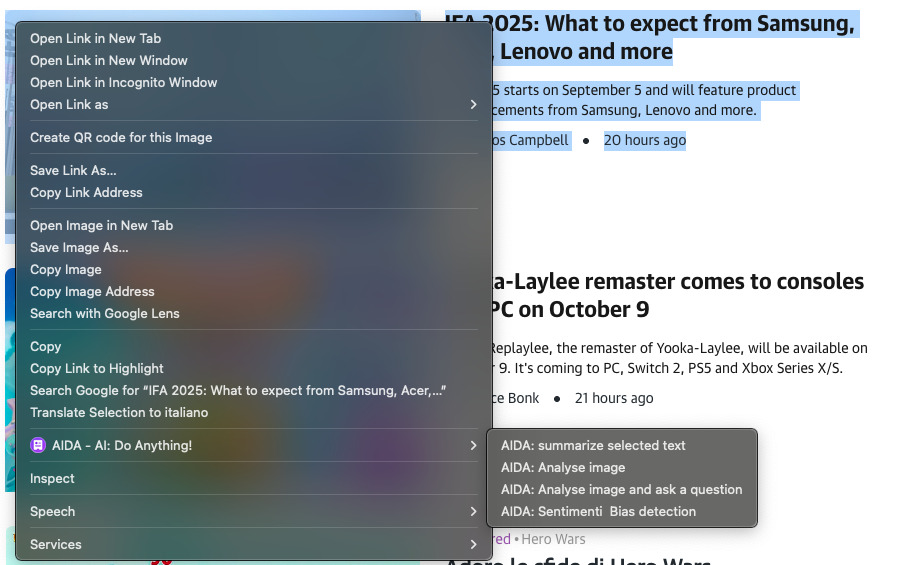The height and width of the screenshot is (565, 910).
Task: Choose Copy Link to Highlight
Action: pos(254,369)
